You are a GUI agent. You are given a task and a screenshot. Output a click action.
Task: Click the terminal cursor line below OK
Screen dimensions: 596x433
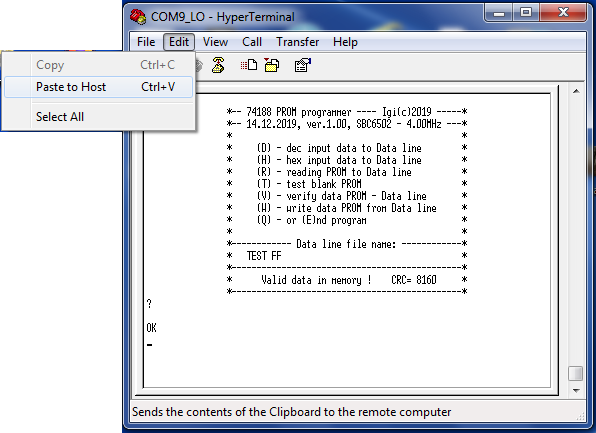pyautogui.click(x=150, y=345)
